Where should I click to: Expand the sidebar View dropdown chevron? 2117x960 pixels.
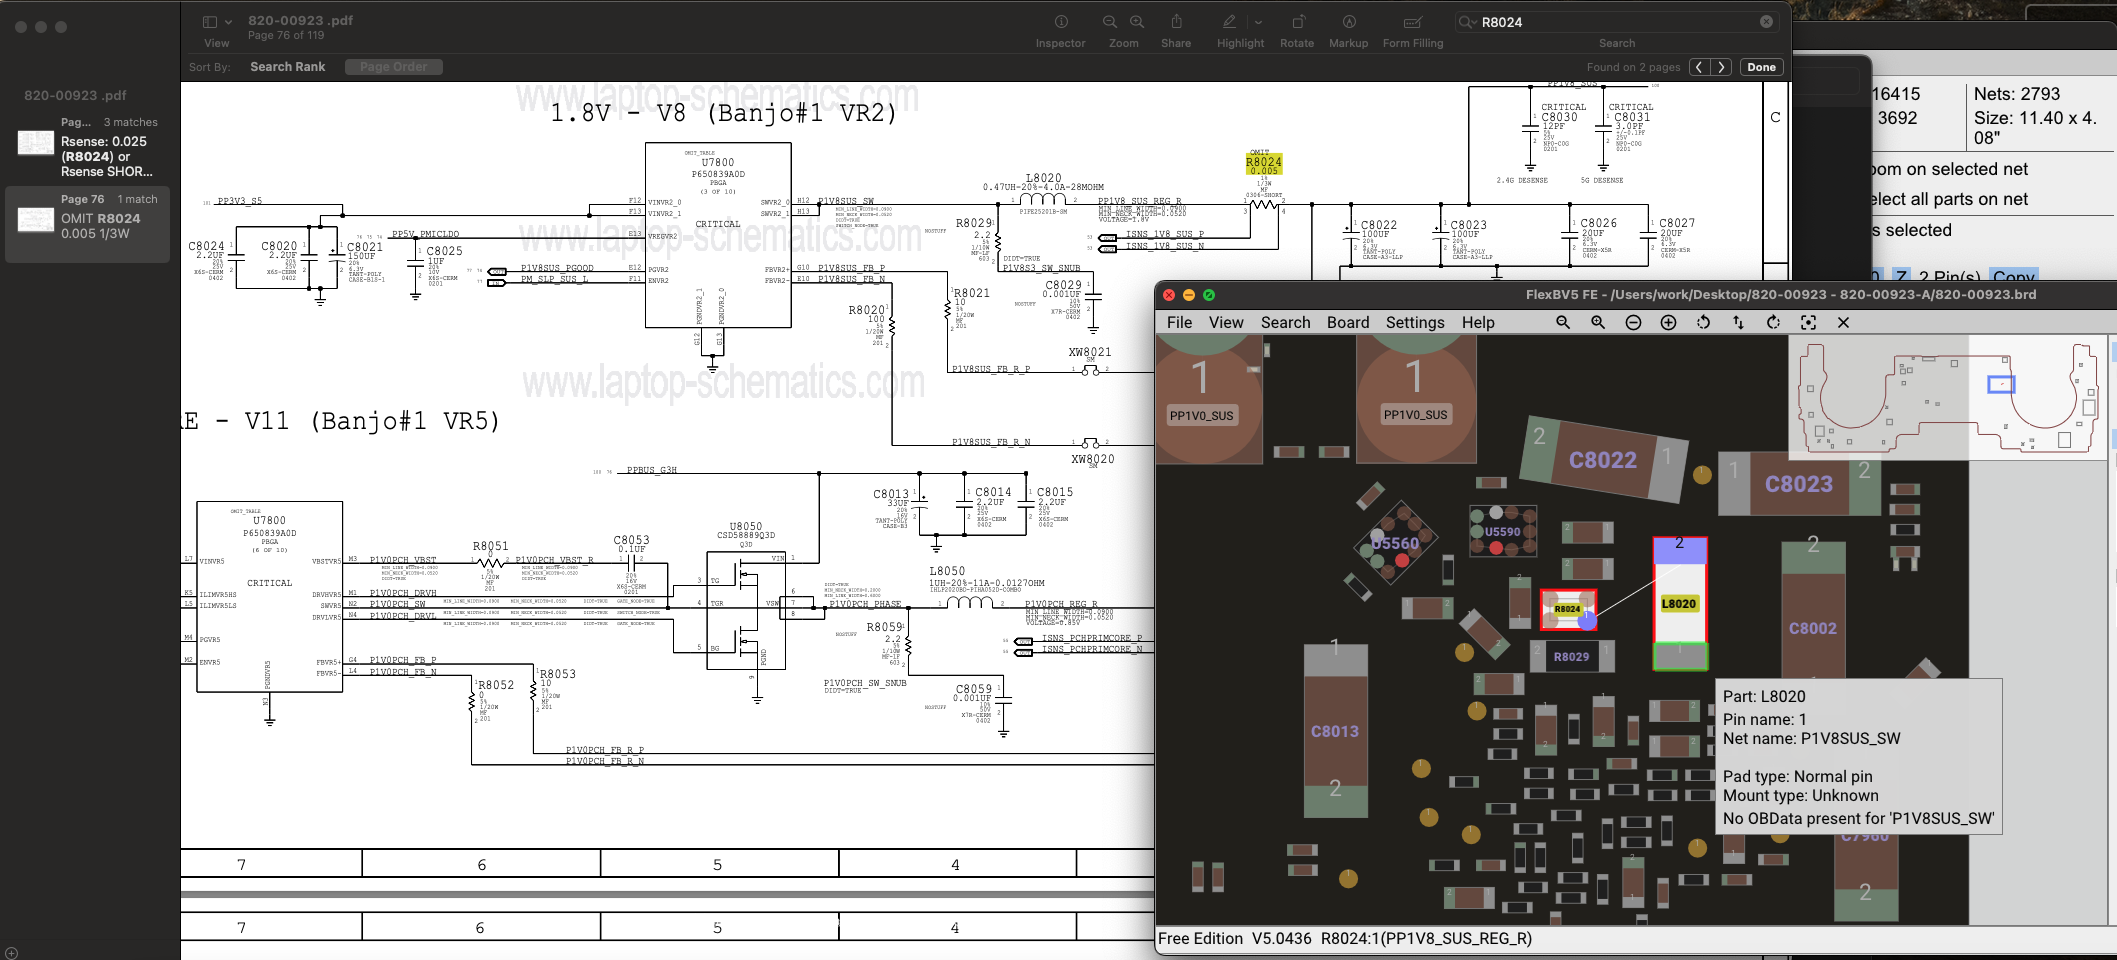tap(229, 22)
